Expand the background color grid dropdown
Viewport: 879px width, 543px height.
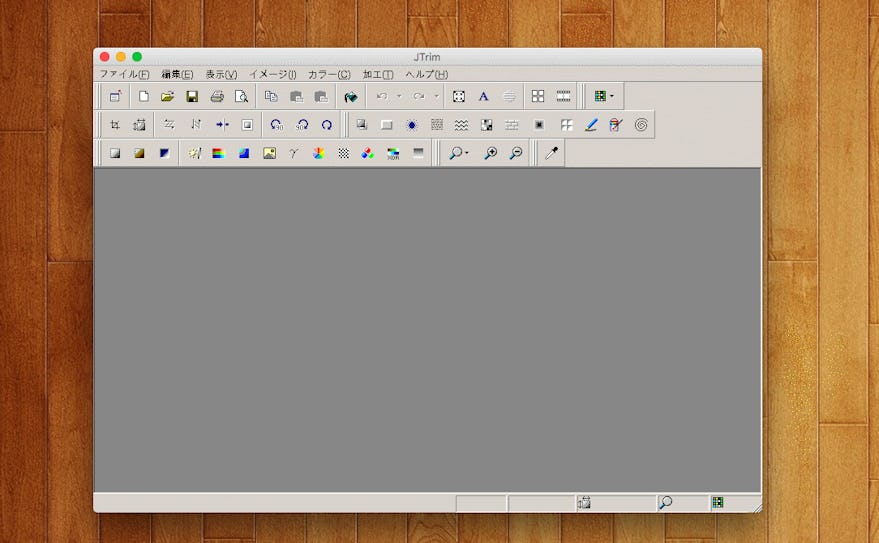[x=612, y=97]
